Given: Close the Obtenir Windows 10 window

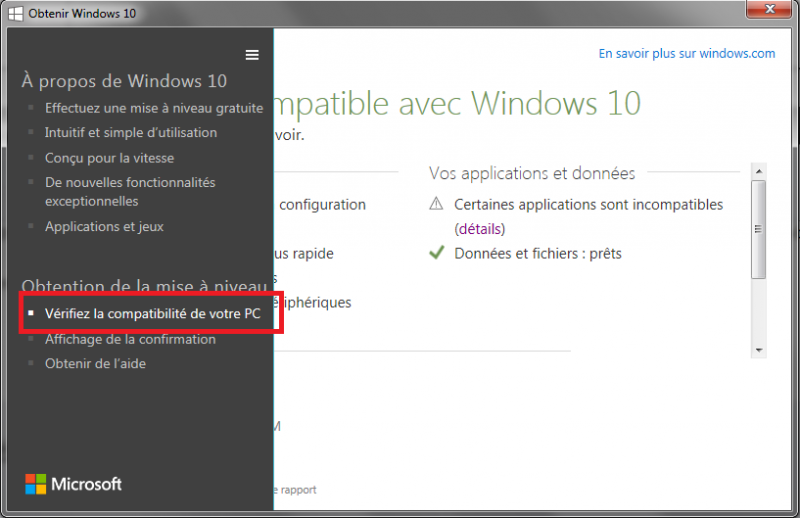Looking at the screenshot, I should [x=769, y=13].
